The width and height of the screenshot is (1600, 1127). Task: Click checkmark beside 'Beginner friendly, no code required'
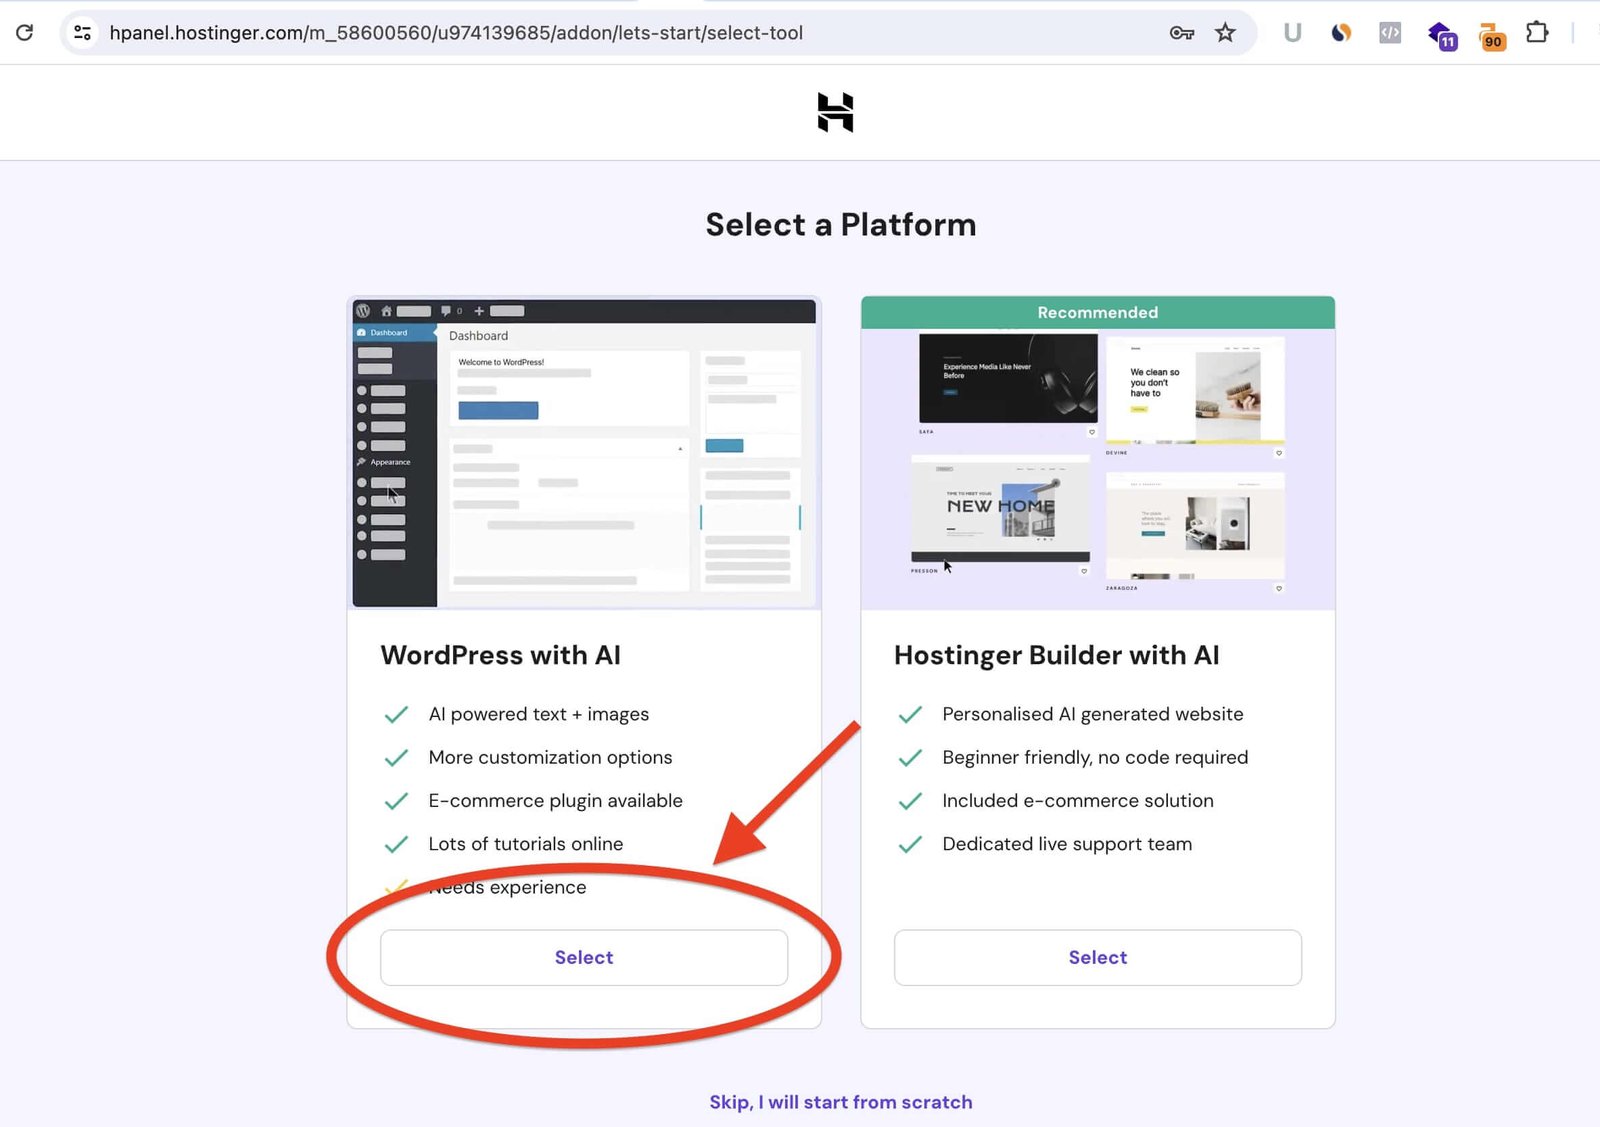910,757
